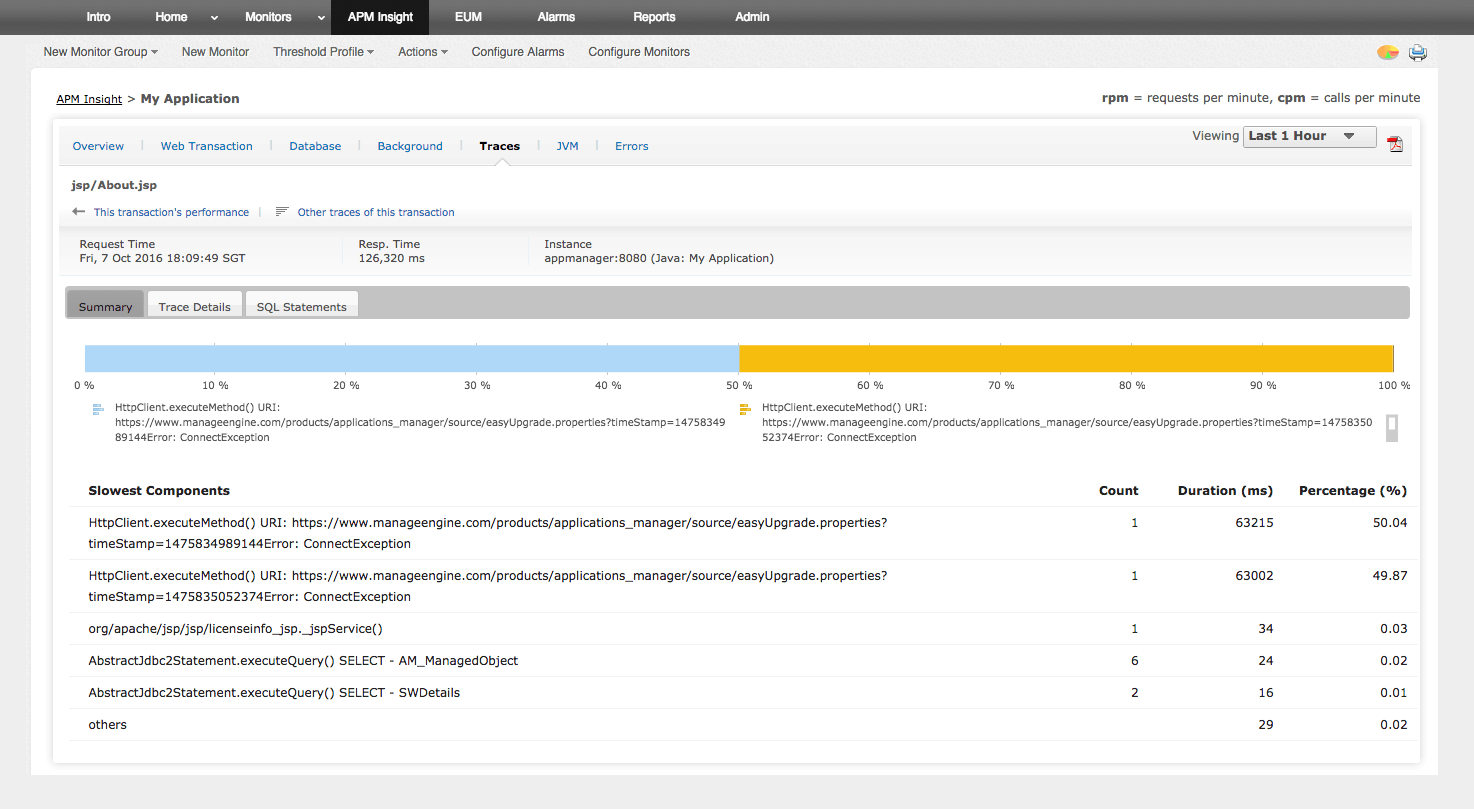The width and height of the screenshot is (1474, 809).
Task: Click the request time Fri, 7 Oct 2016 text
Action: pos(162,258)
